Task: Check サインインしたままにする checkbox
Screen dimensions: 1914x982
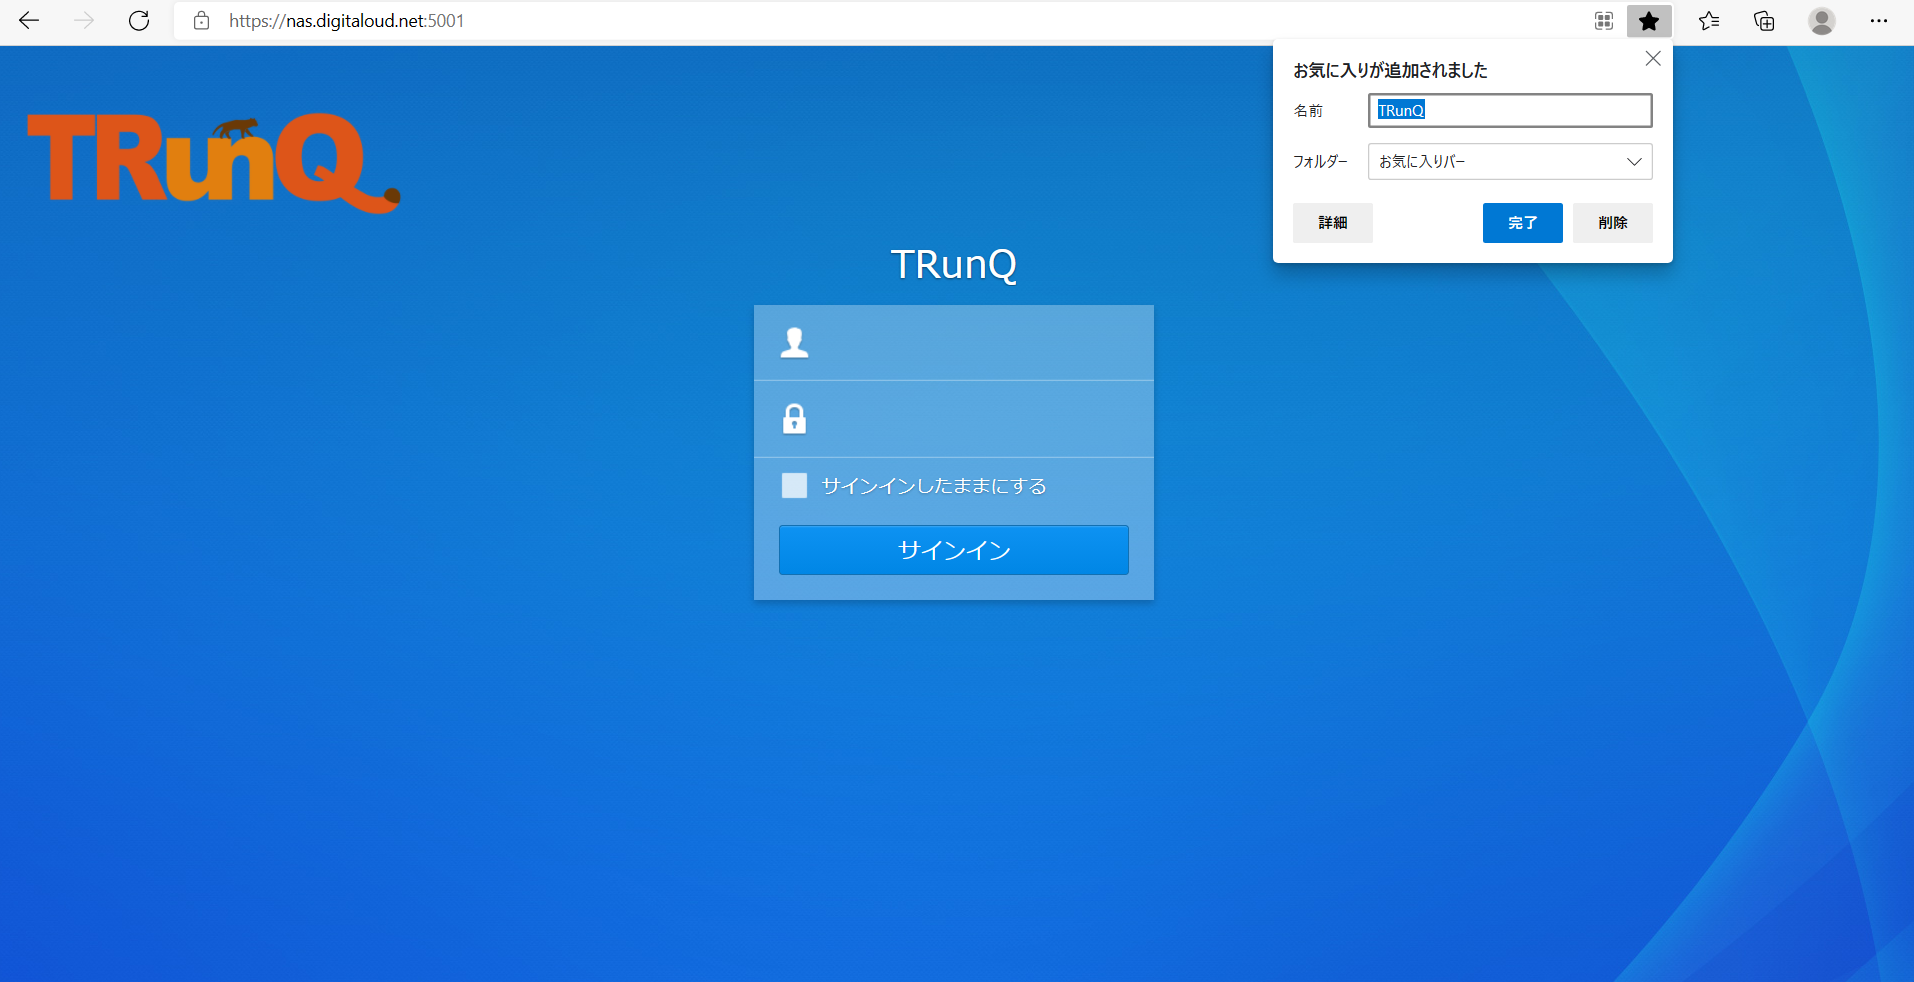Action: point(794,486)
